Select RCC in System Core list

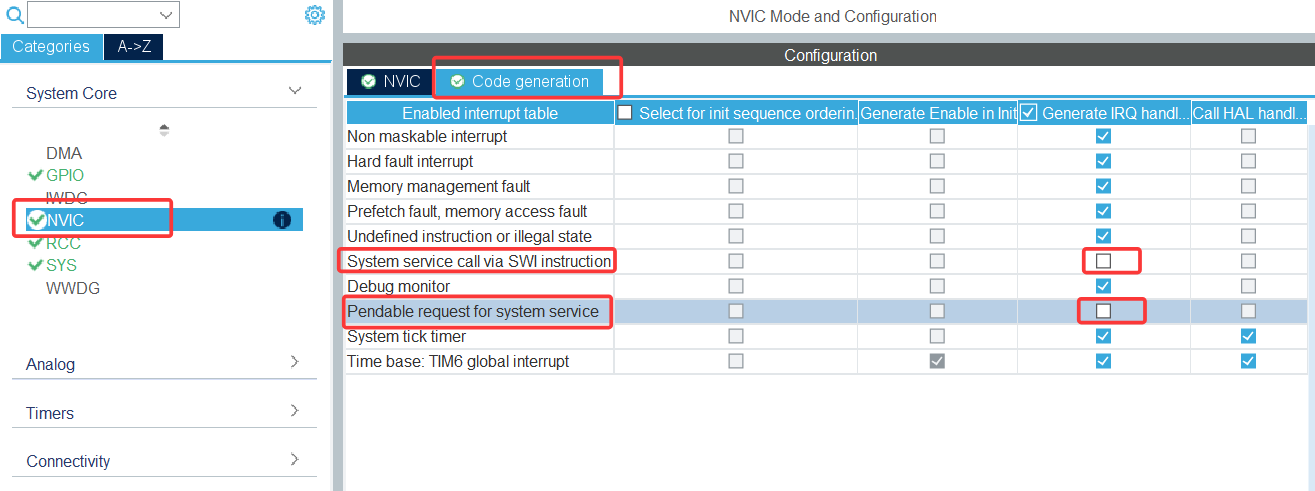63,243
